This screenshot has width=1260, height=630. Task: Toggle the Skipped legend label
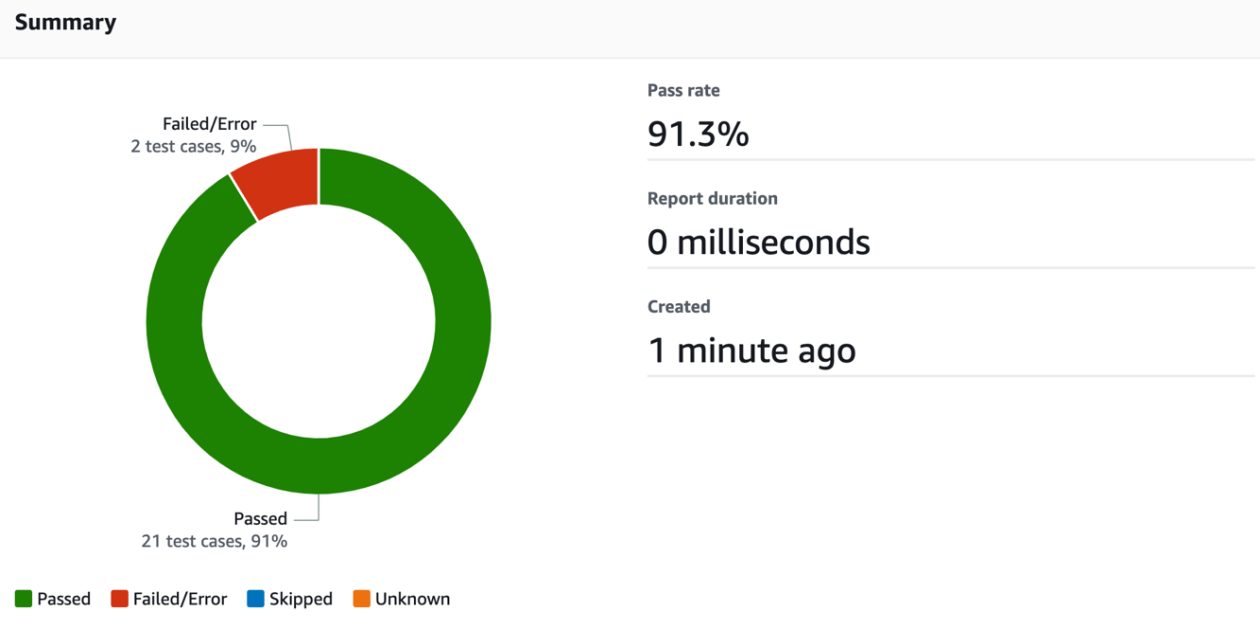coord(301,599)
